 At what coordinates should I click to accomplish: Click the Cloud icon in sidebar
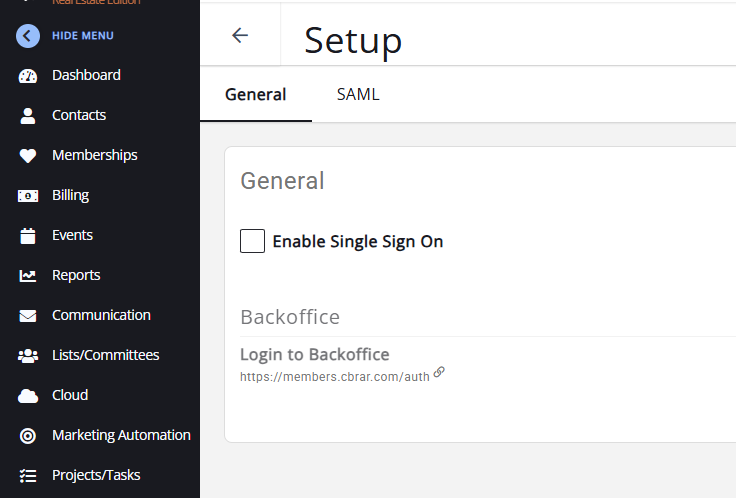(28, 395)
